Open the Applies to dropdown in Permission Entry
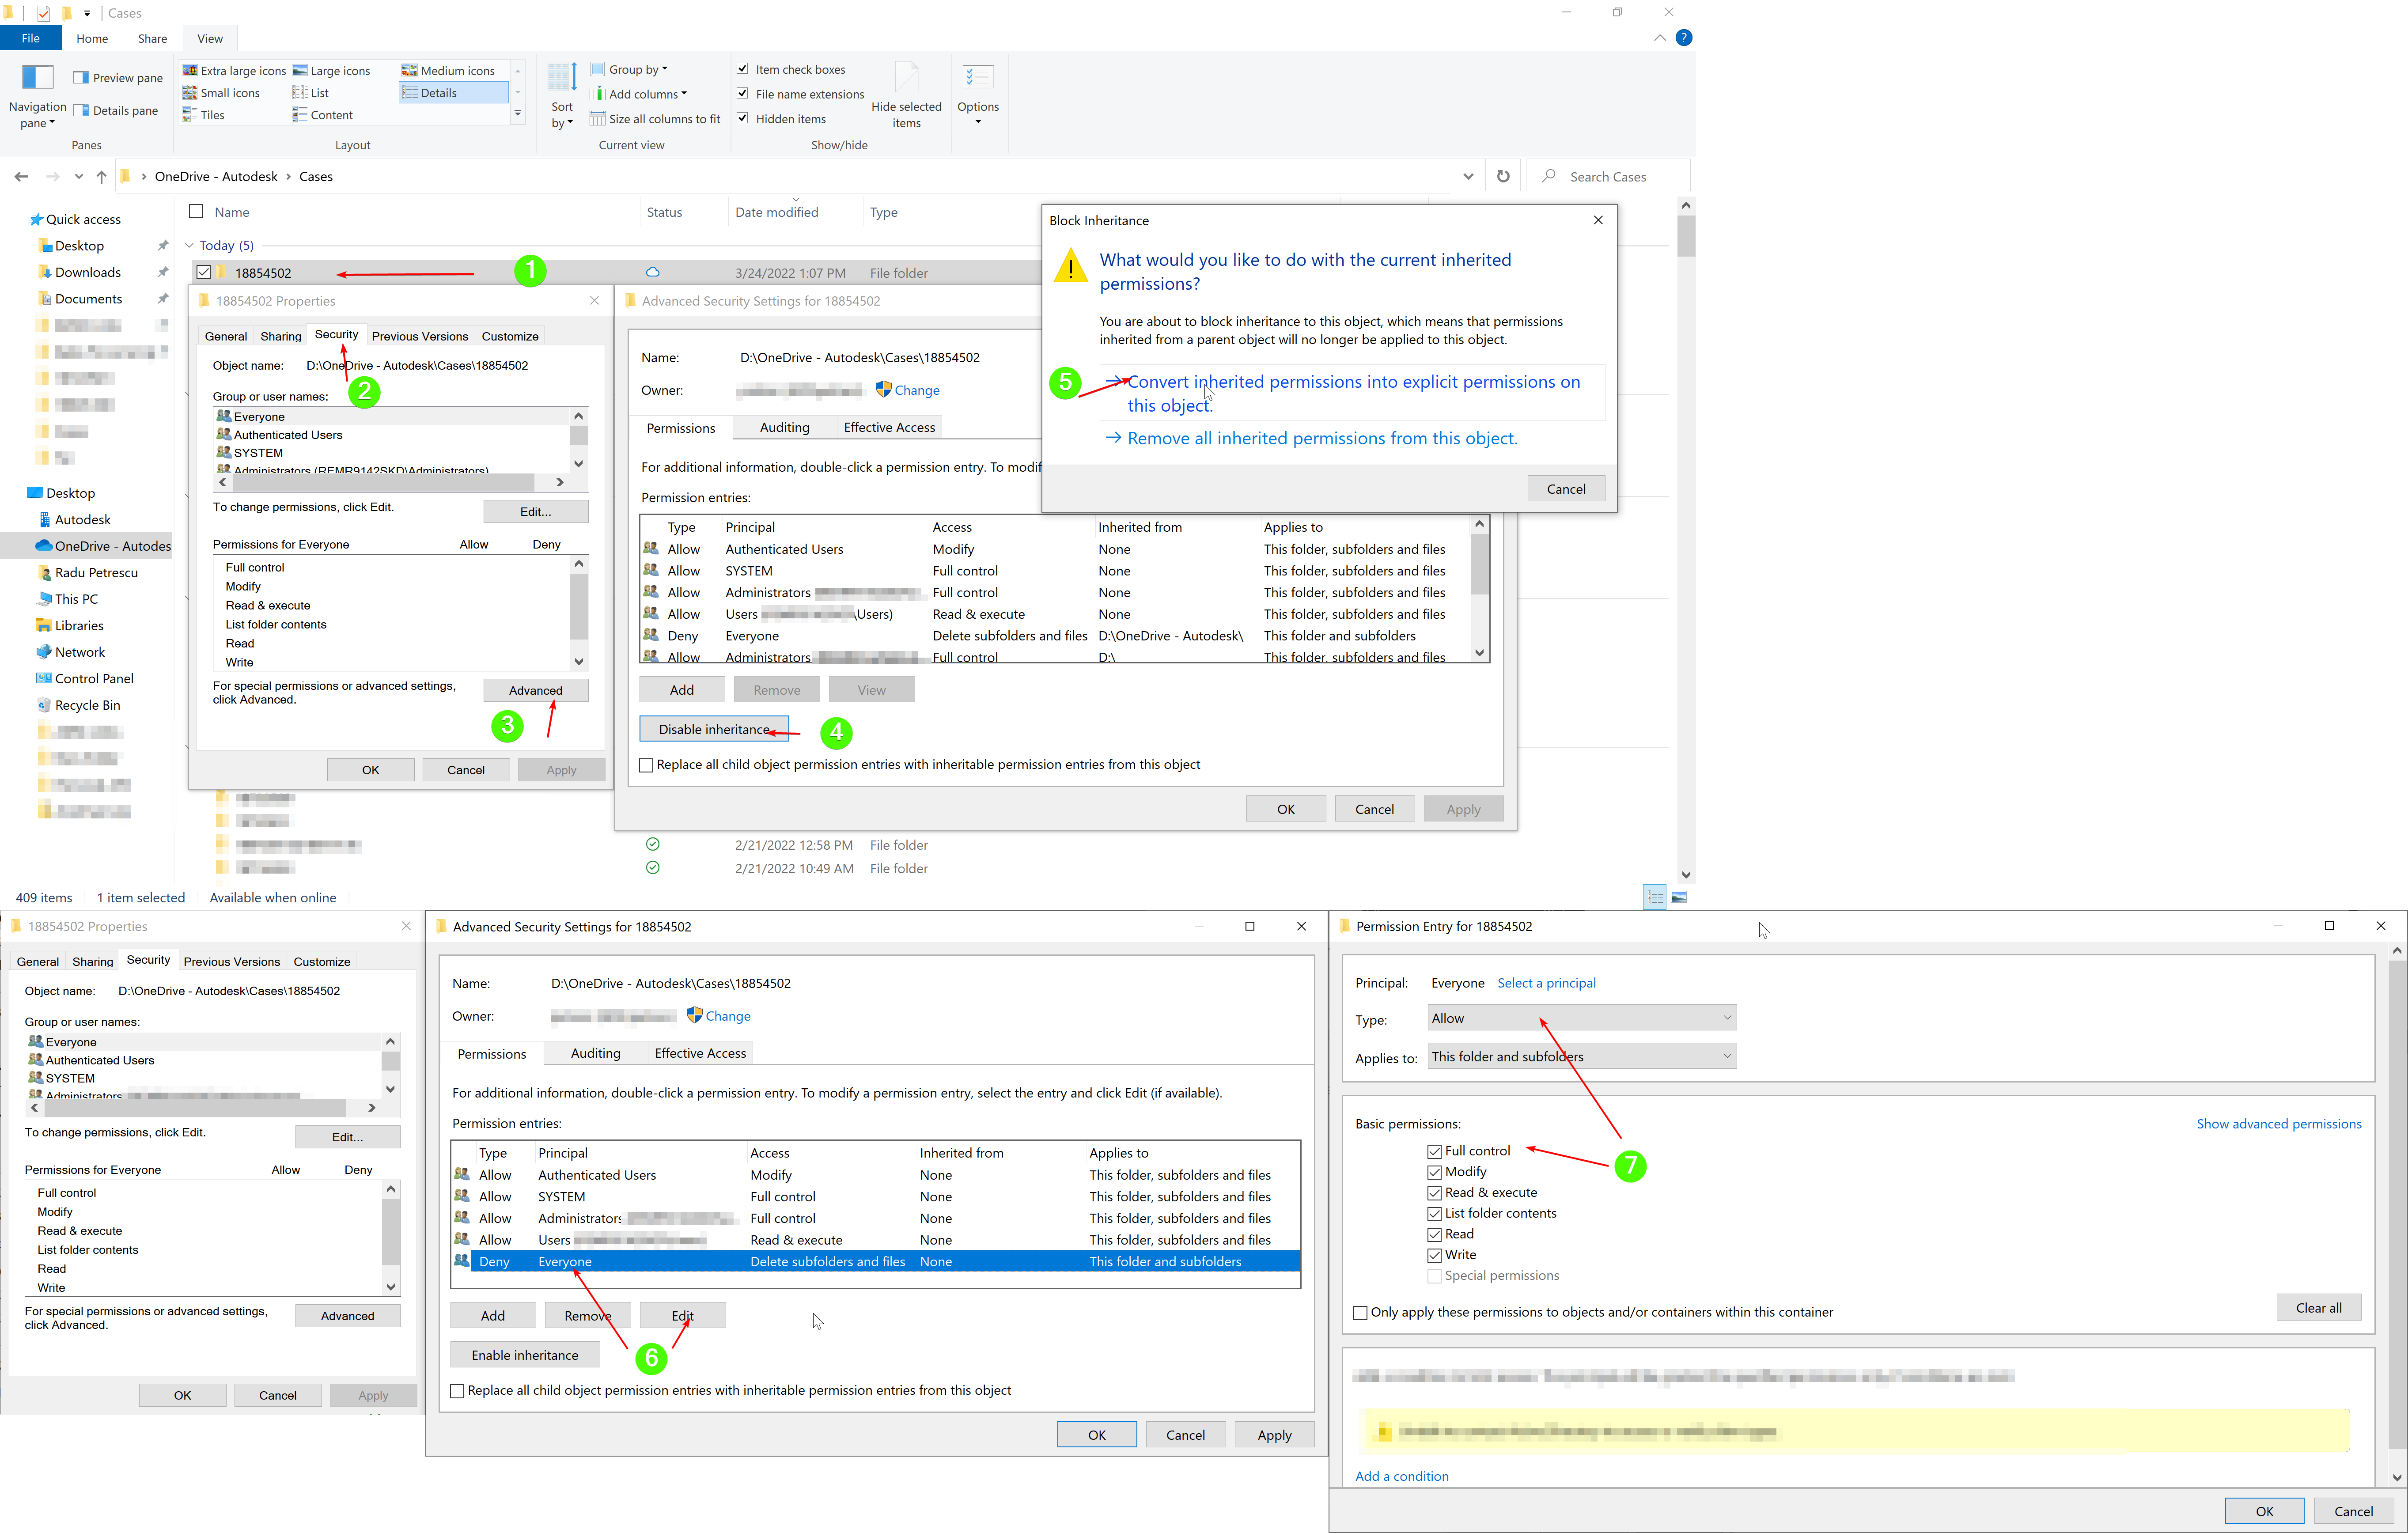 tap(1583, 1056)
